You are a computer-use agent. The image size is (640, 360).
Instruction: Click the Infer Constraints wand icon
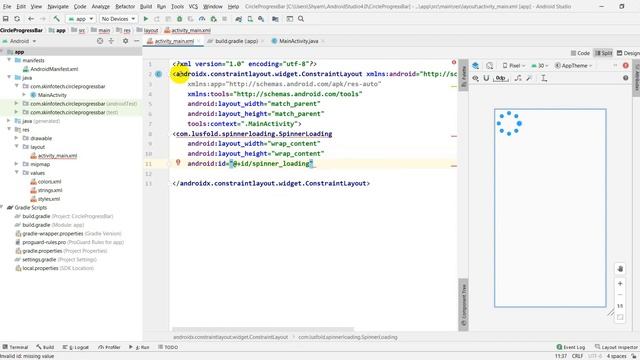click(x=529, y=78)
